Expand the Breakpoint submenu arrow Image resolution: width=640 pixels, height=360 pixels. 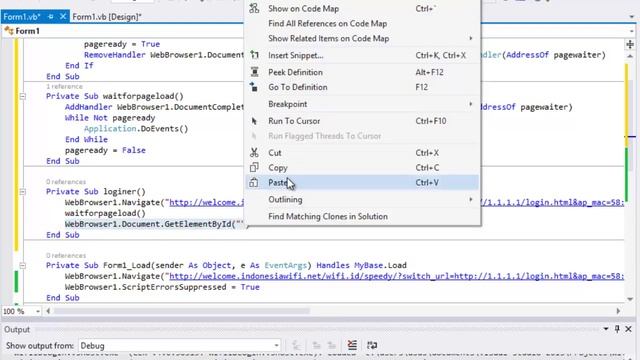[471, 104]
